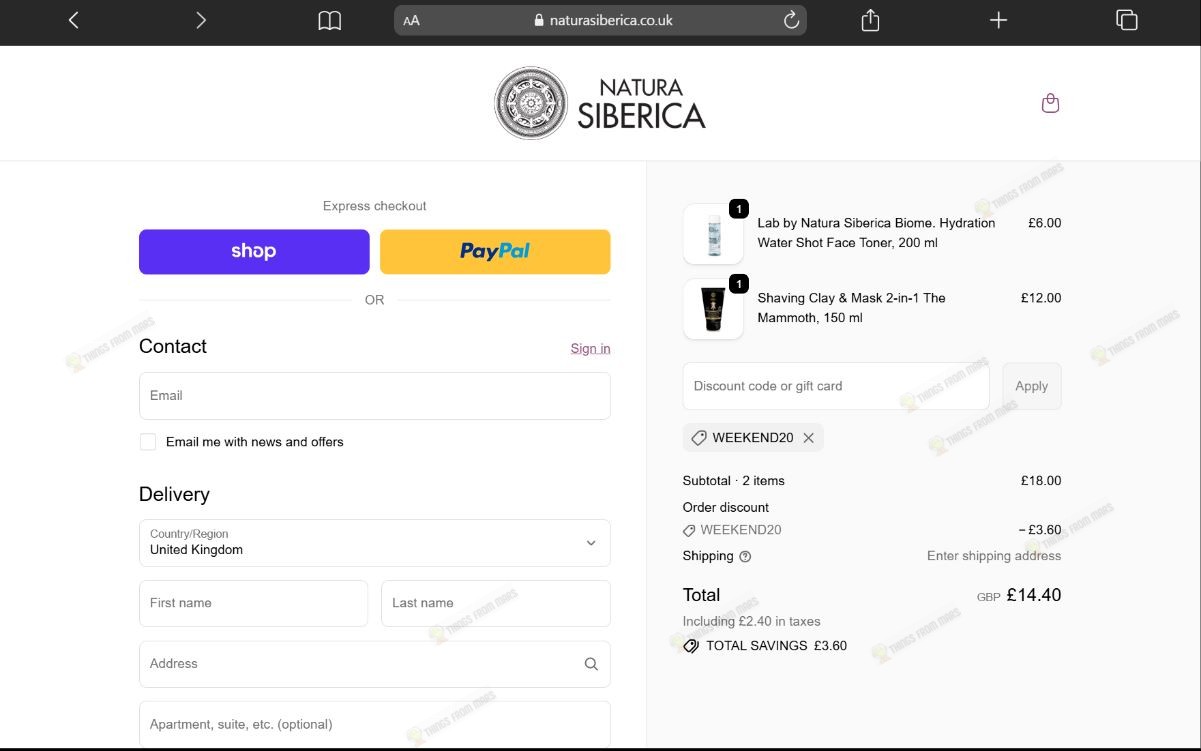1201x751 pixels.
Task: Focus the First name field
Action: point(254,603)
